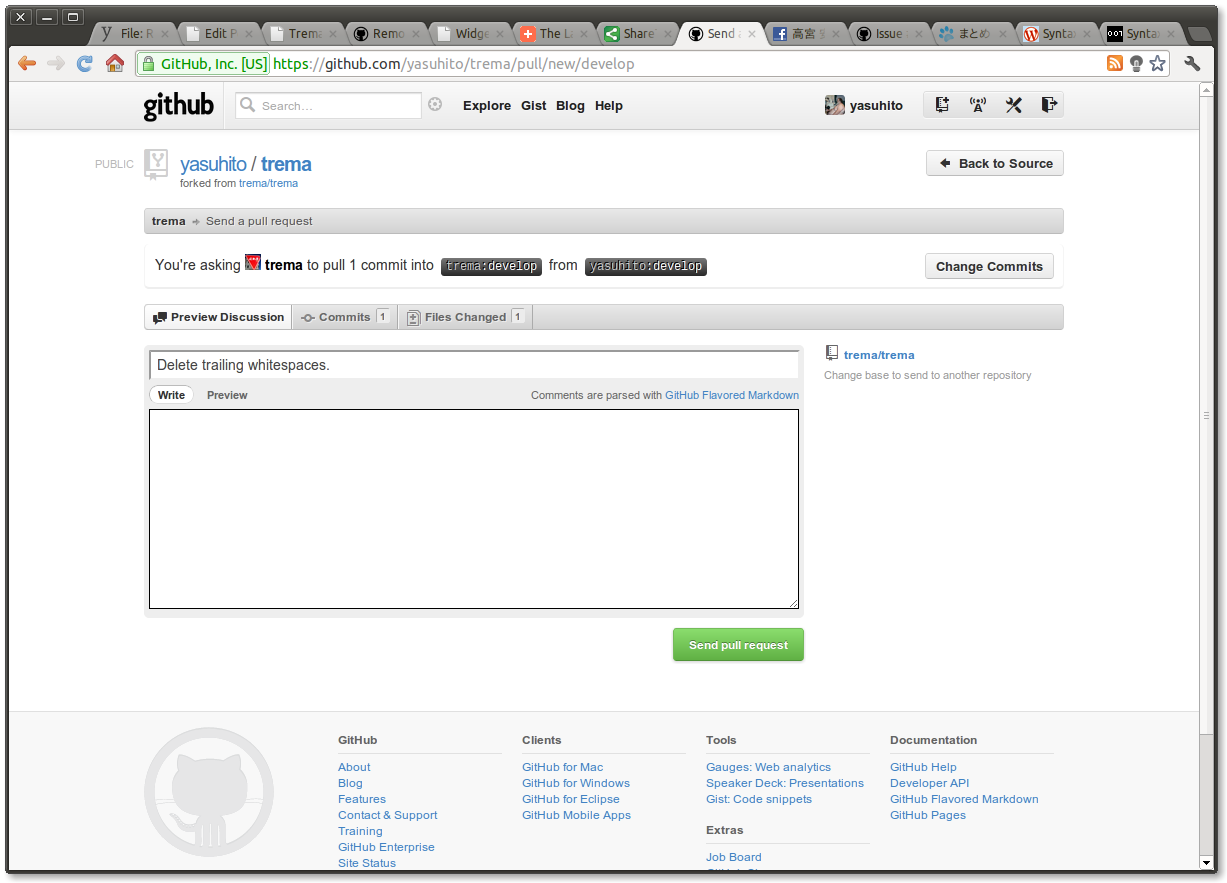Open the trema repository title link
The width and height of the screenshot is (1227, 883).
click(x=286, y=164)
